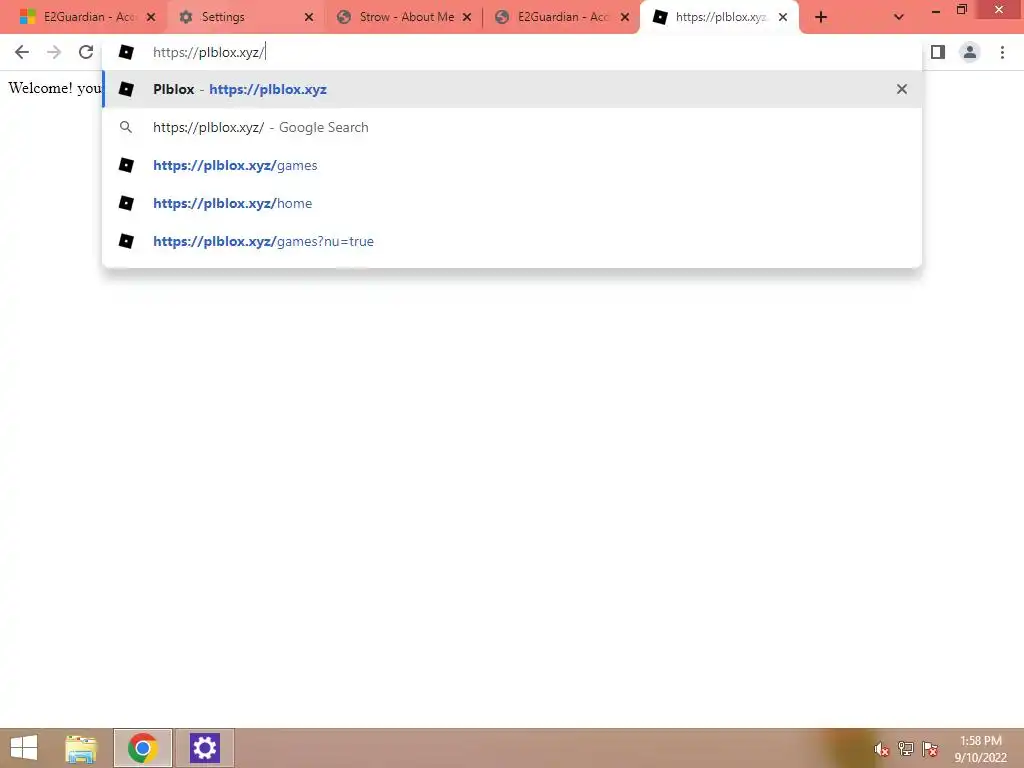1024x768 pixels.
Task: Open the Windows Start button
Action: pyautogui.click(x=24, y=748)
